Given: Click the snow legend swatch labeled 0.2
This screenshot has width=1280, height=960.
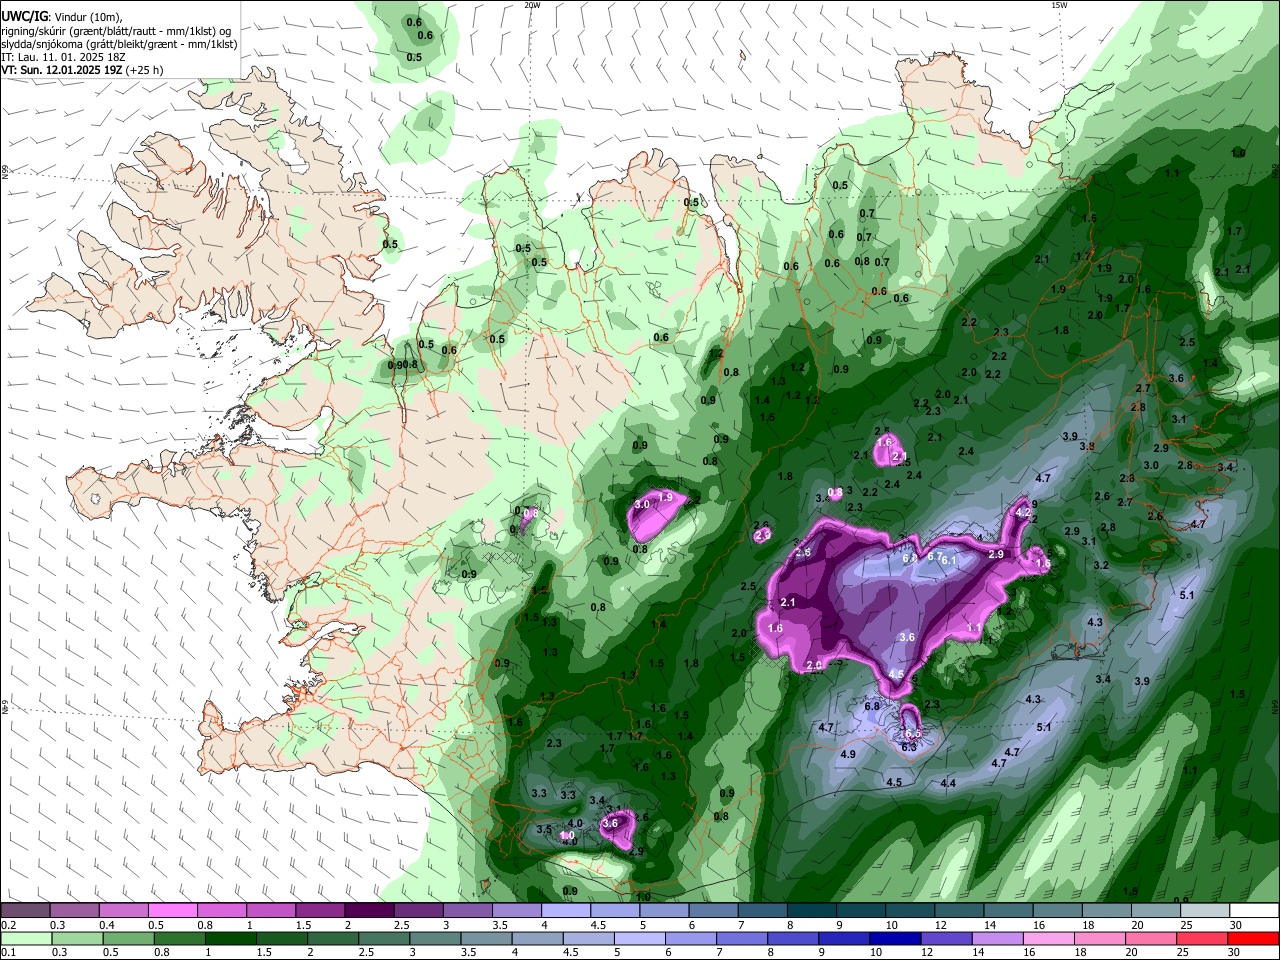Looking at the screenshot, I should [x=25, y=911].
